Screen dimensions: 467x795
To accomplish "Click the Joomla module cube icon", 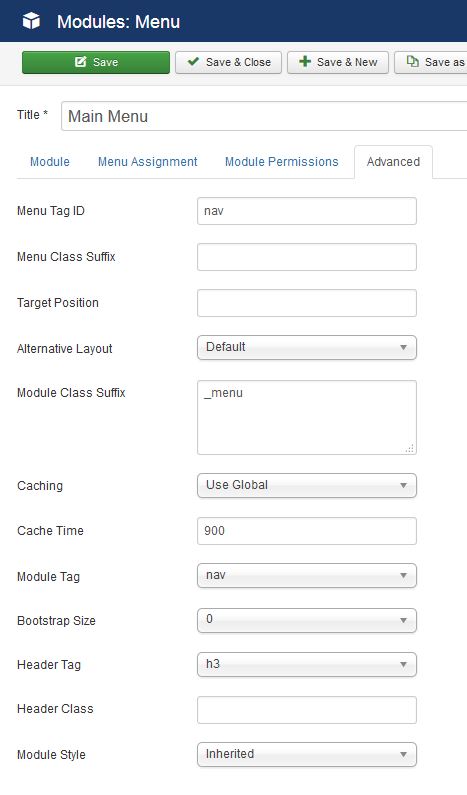I will (31, 21).
